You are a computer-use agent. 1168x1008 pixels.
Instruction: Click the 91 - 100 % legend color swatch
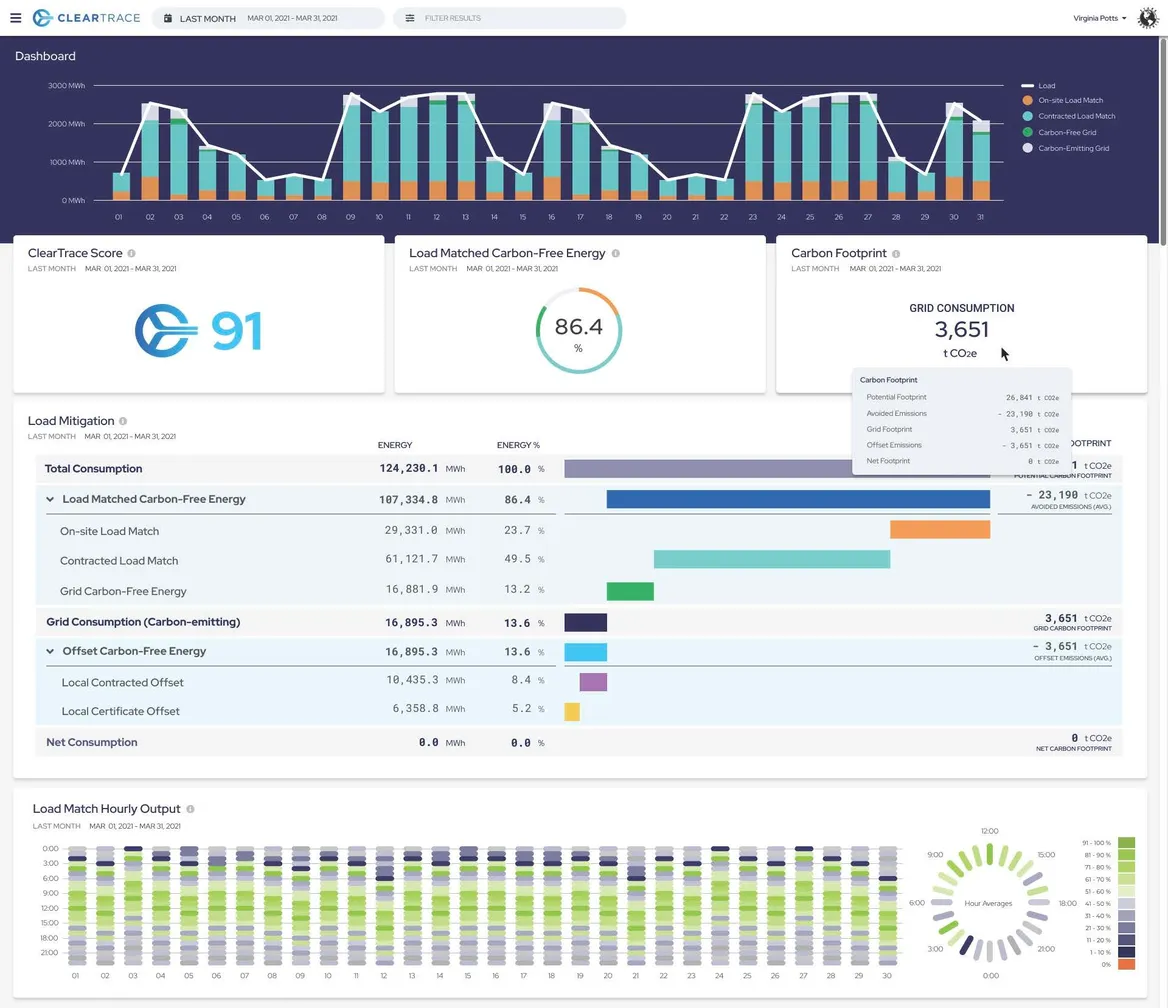pos(1126,843)
